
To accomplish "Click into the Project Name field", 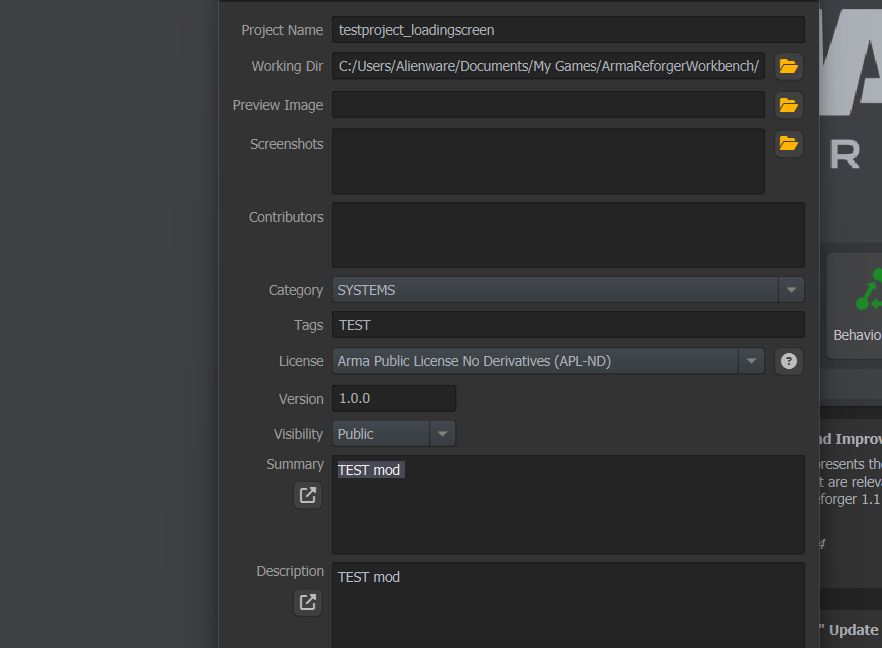I will pos(568,30).
